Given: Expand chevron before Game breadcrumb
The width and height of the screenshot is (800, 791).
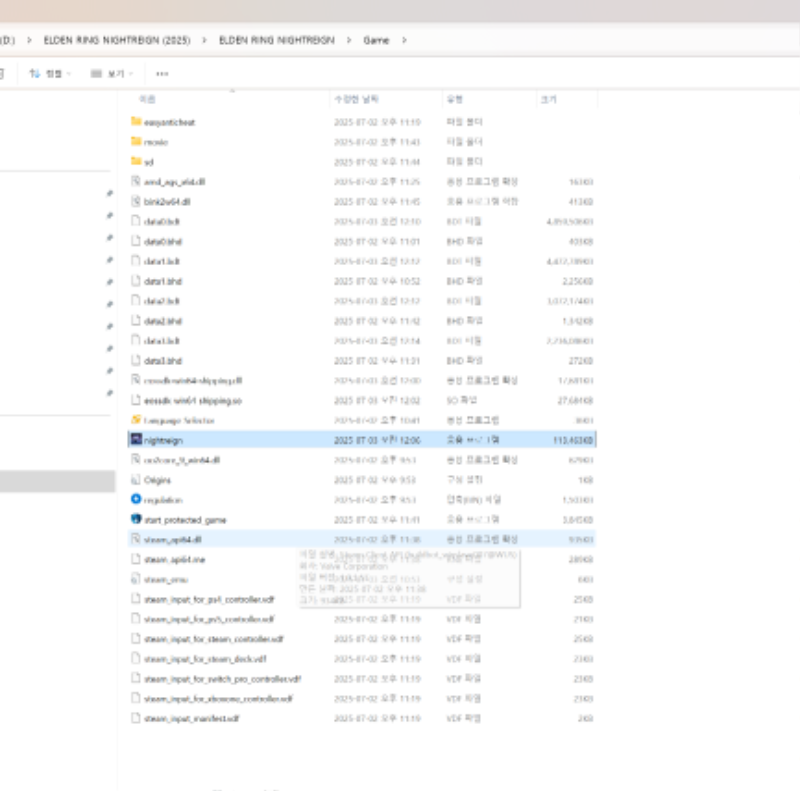Looking at the screenshot, I should click(x=349, y=40).
